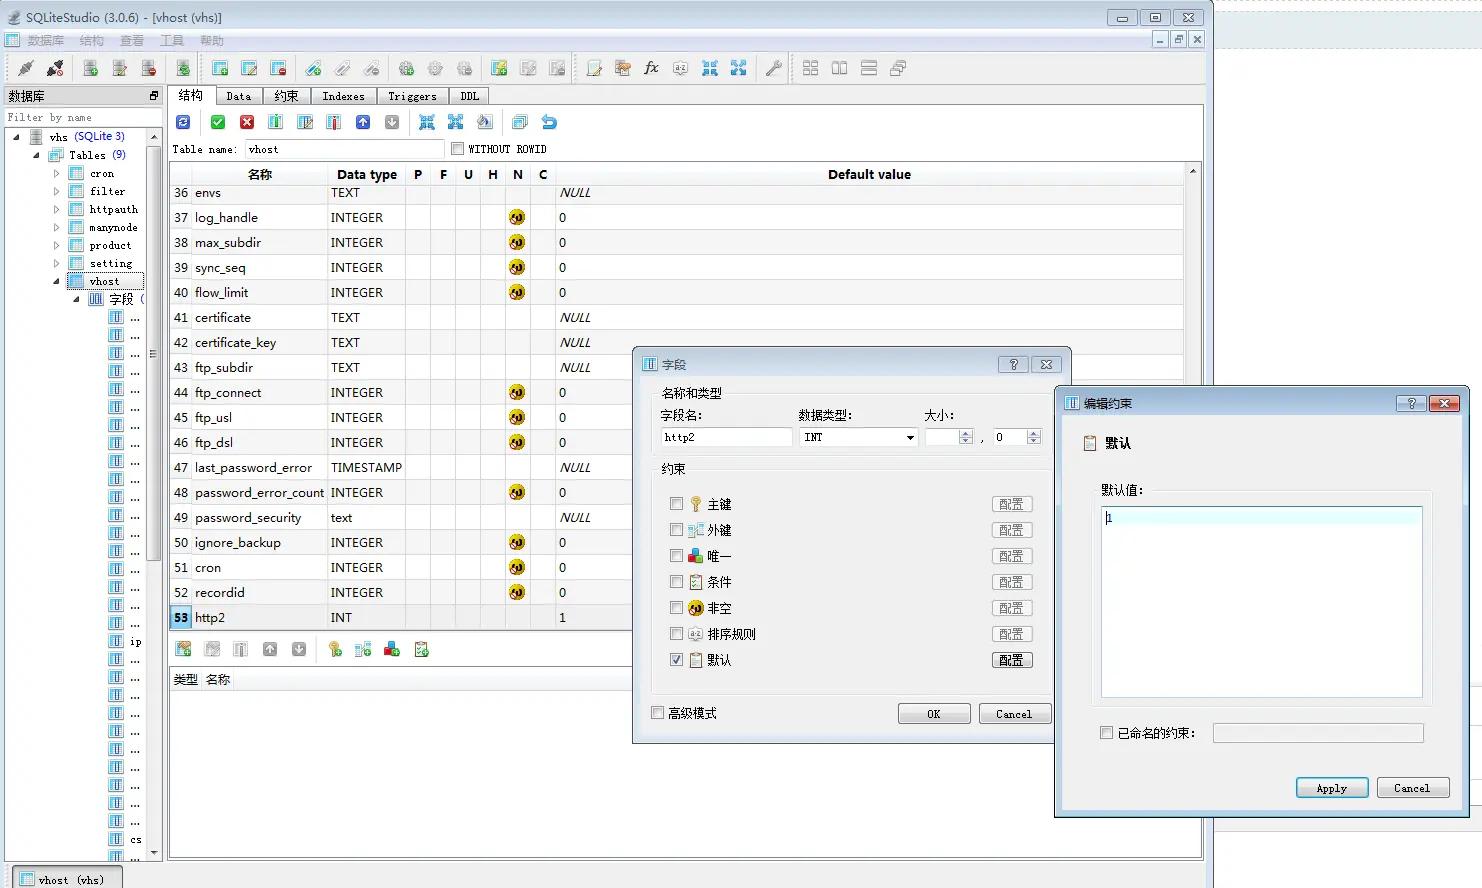The image size is (1482, 888).
Task: Enable the 主键 primary key checkbox
Action: tap(677, 504)
